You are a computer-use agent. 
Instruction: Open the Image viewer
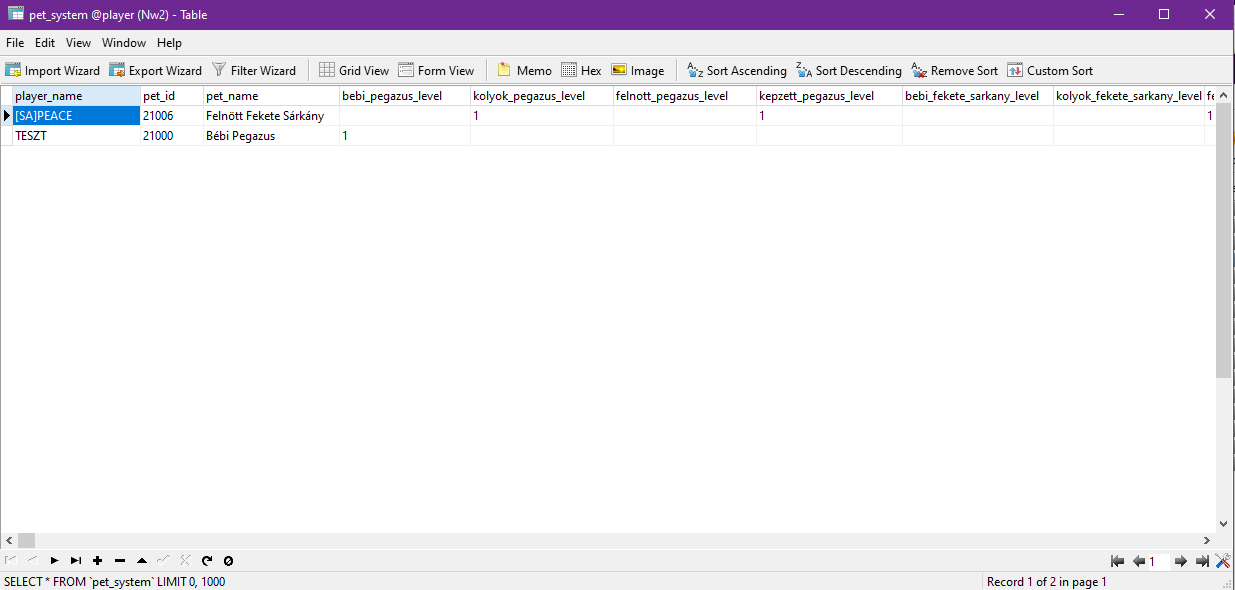click(638, 70)
